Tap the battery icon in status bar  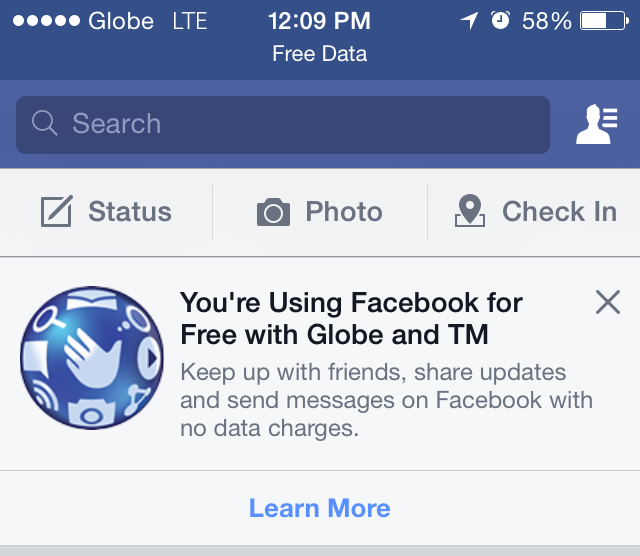[606, 20]
